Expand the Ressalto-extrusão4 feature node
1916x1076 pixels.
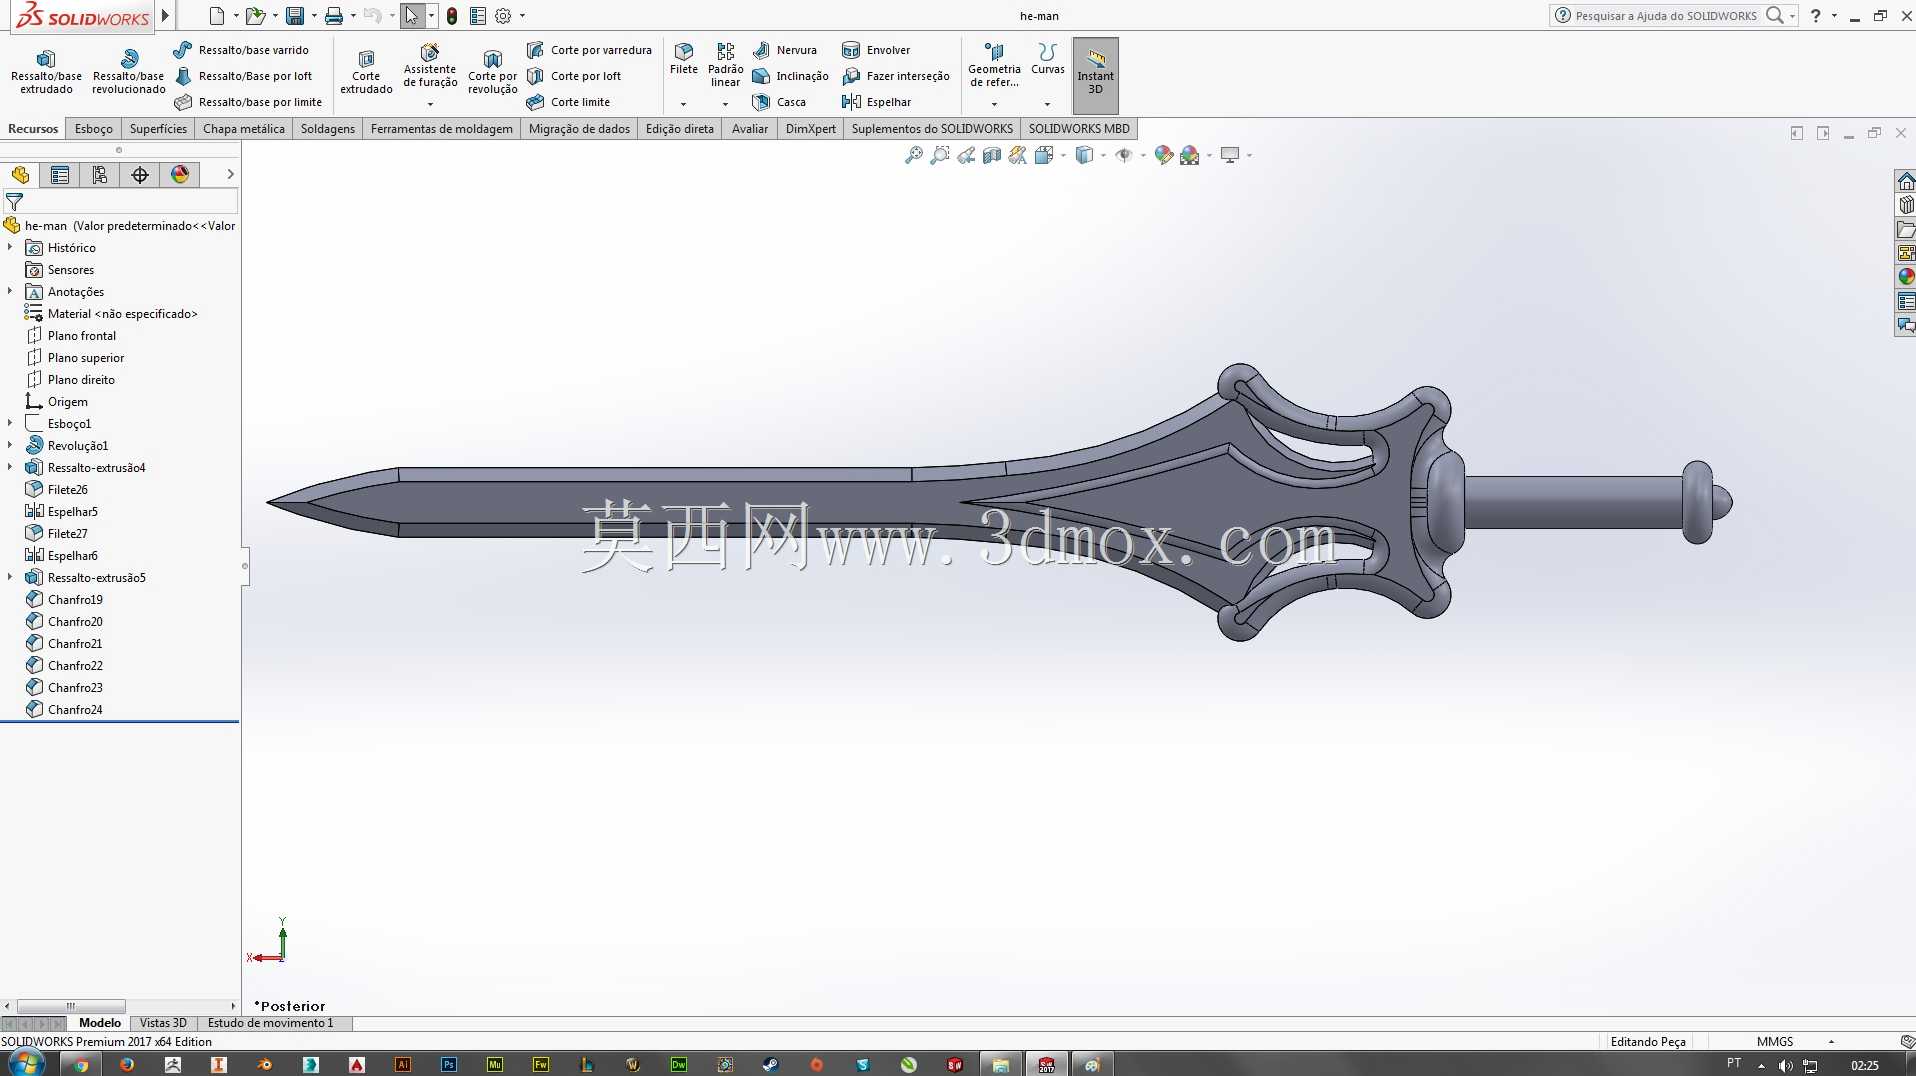tap(10, 467)
